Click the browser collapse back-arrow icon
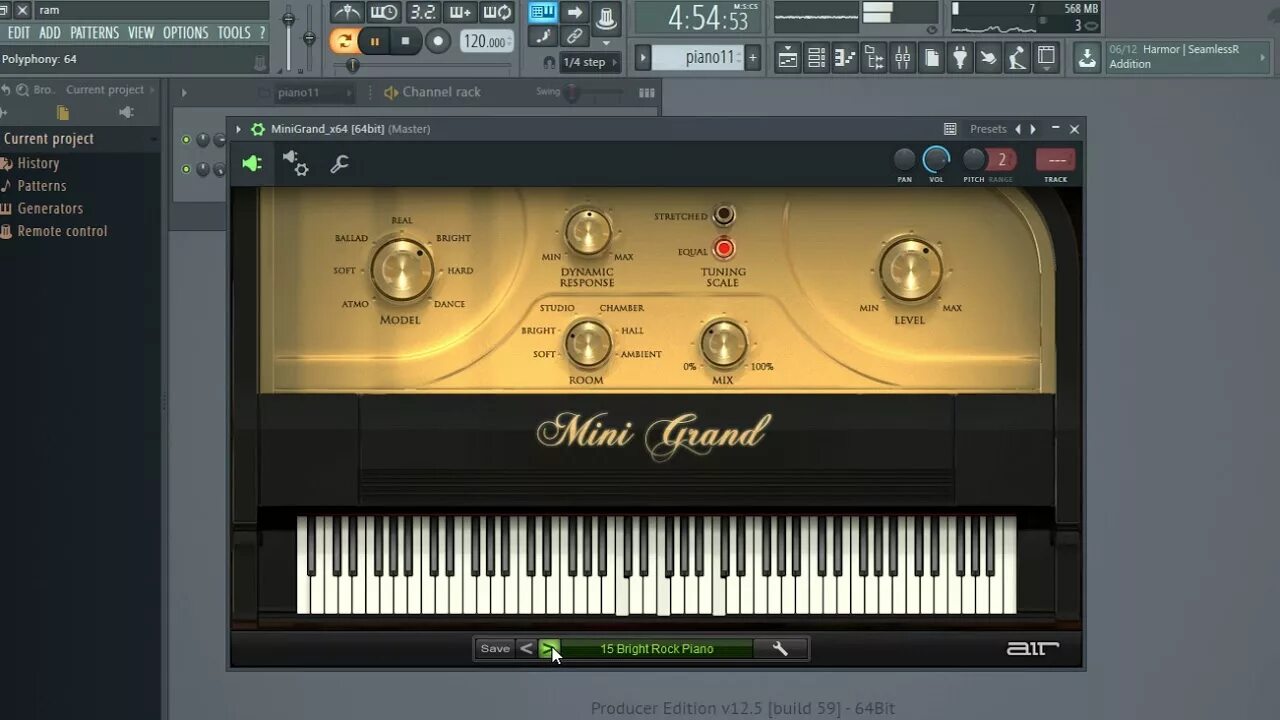Image resolution: width=1280 pixels, height=720 pixels. pyautogui.click(x=6, y=90)
